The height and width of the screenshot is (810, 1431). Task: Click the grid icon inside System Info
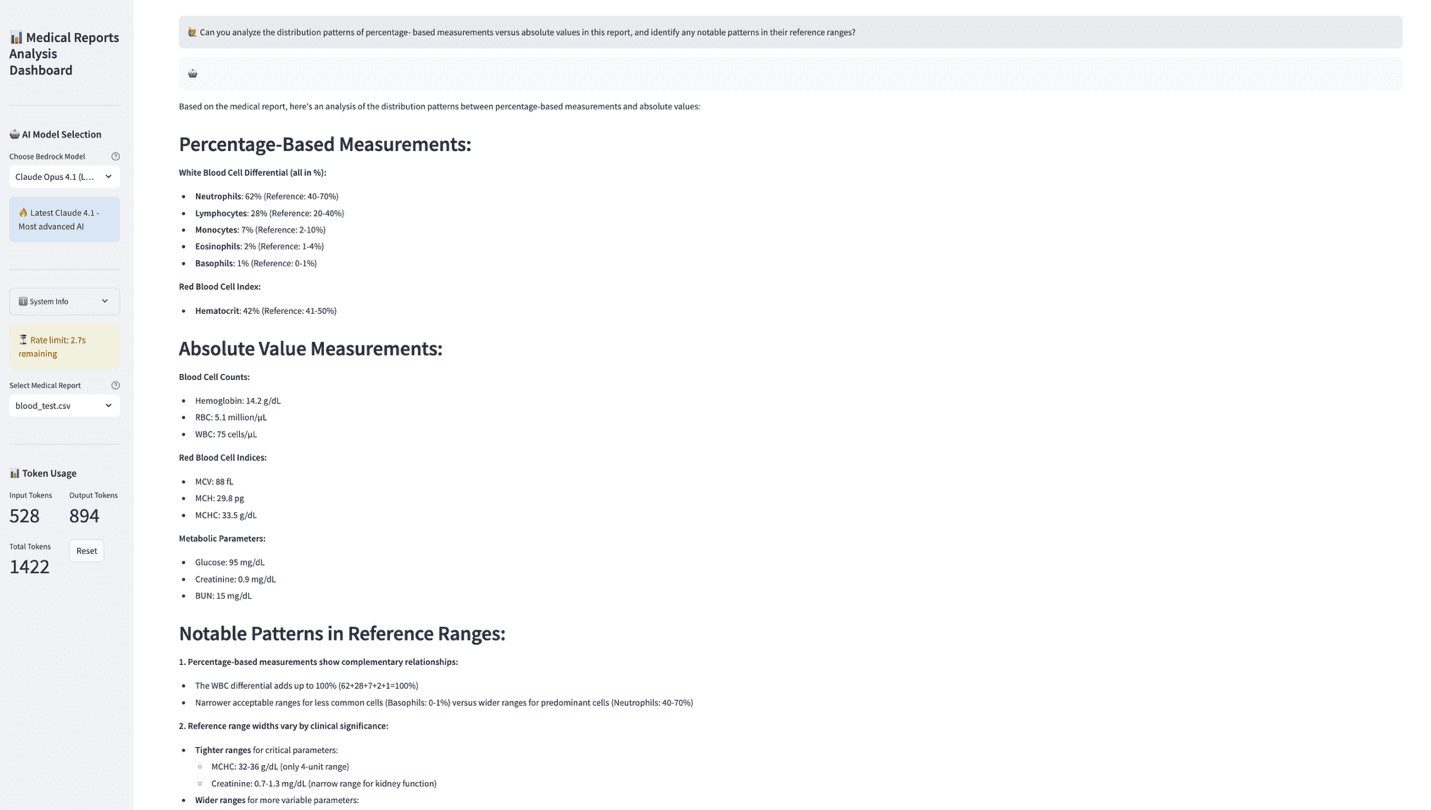[x=21, y=300]
